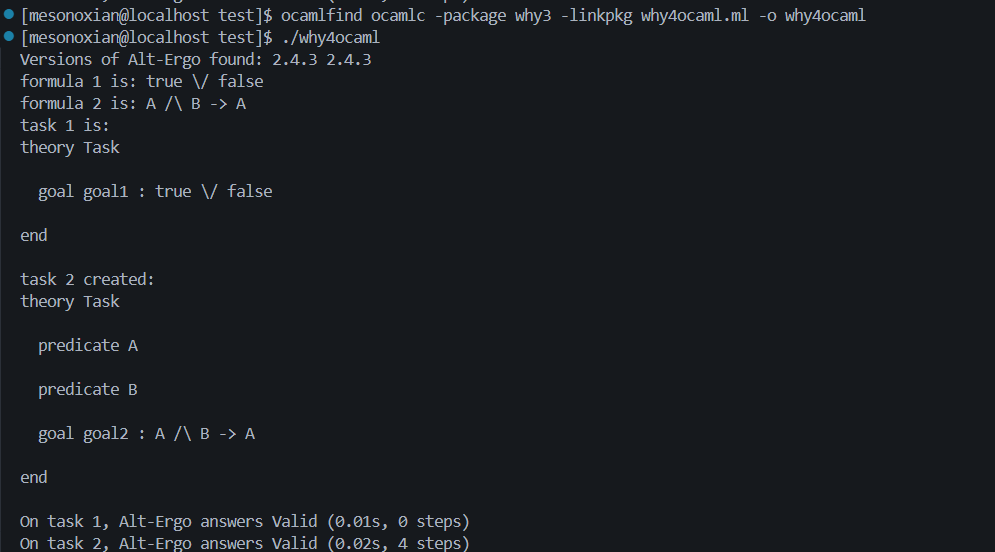The height and width of the screenshot is (552, 995).
Task: Click the "task 1 is:" output line
Action: click(65, 125)
